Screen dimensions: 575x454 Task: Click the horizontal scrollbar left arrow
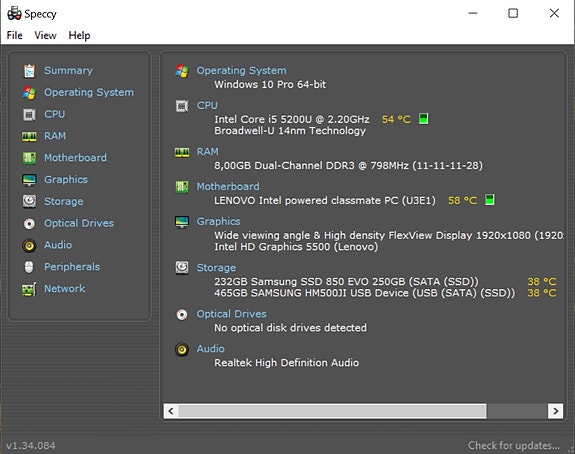(x=171, y=411)
